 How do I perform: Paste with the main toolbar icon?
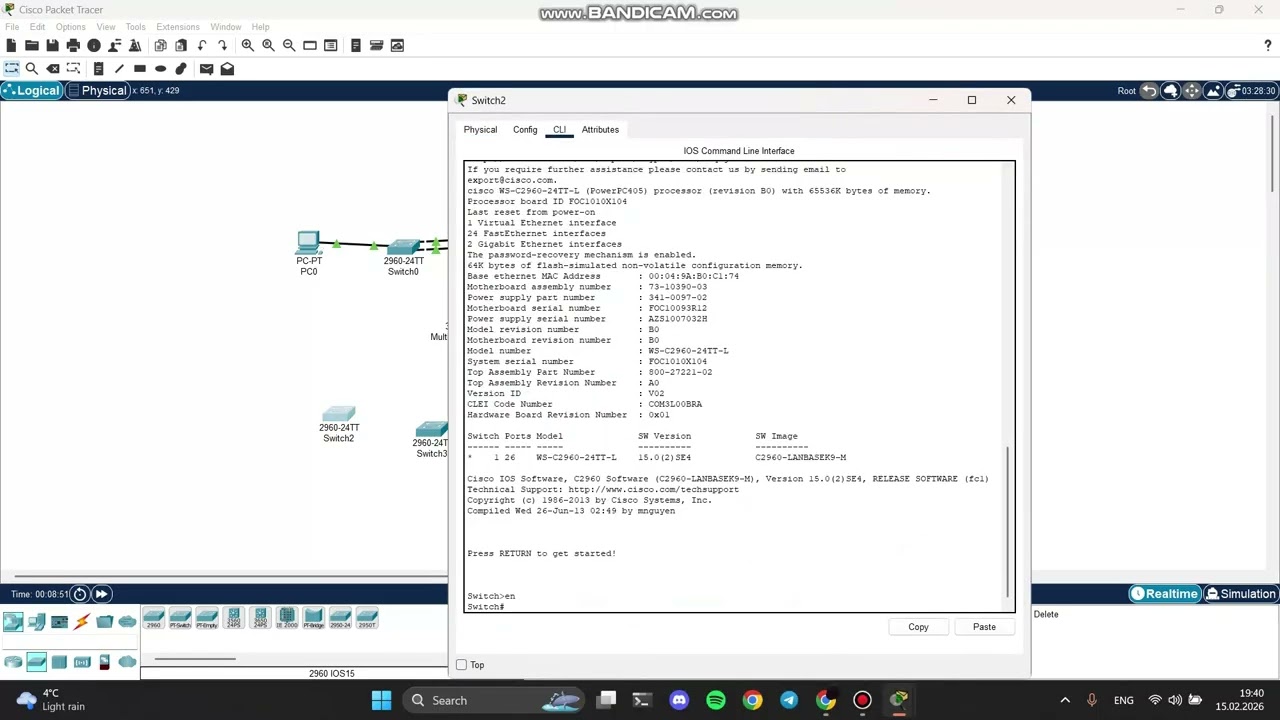coord(181,45)
